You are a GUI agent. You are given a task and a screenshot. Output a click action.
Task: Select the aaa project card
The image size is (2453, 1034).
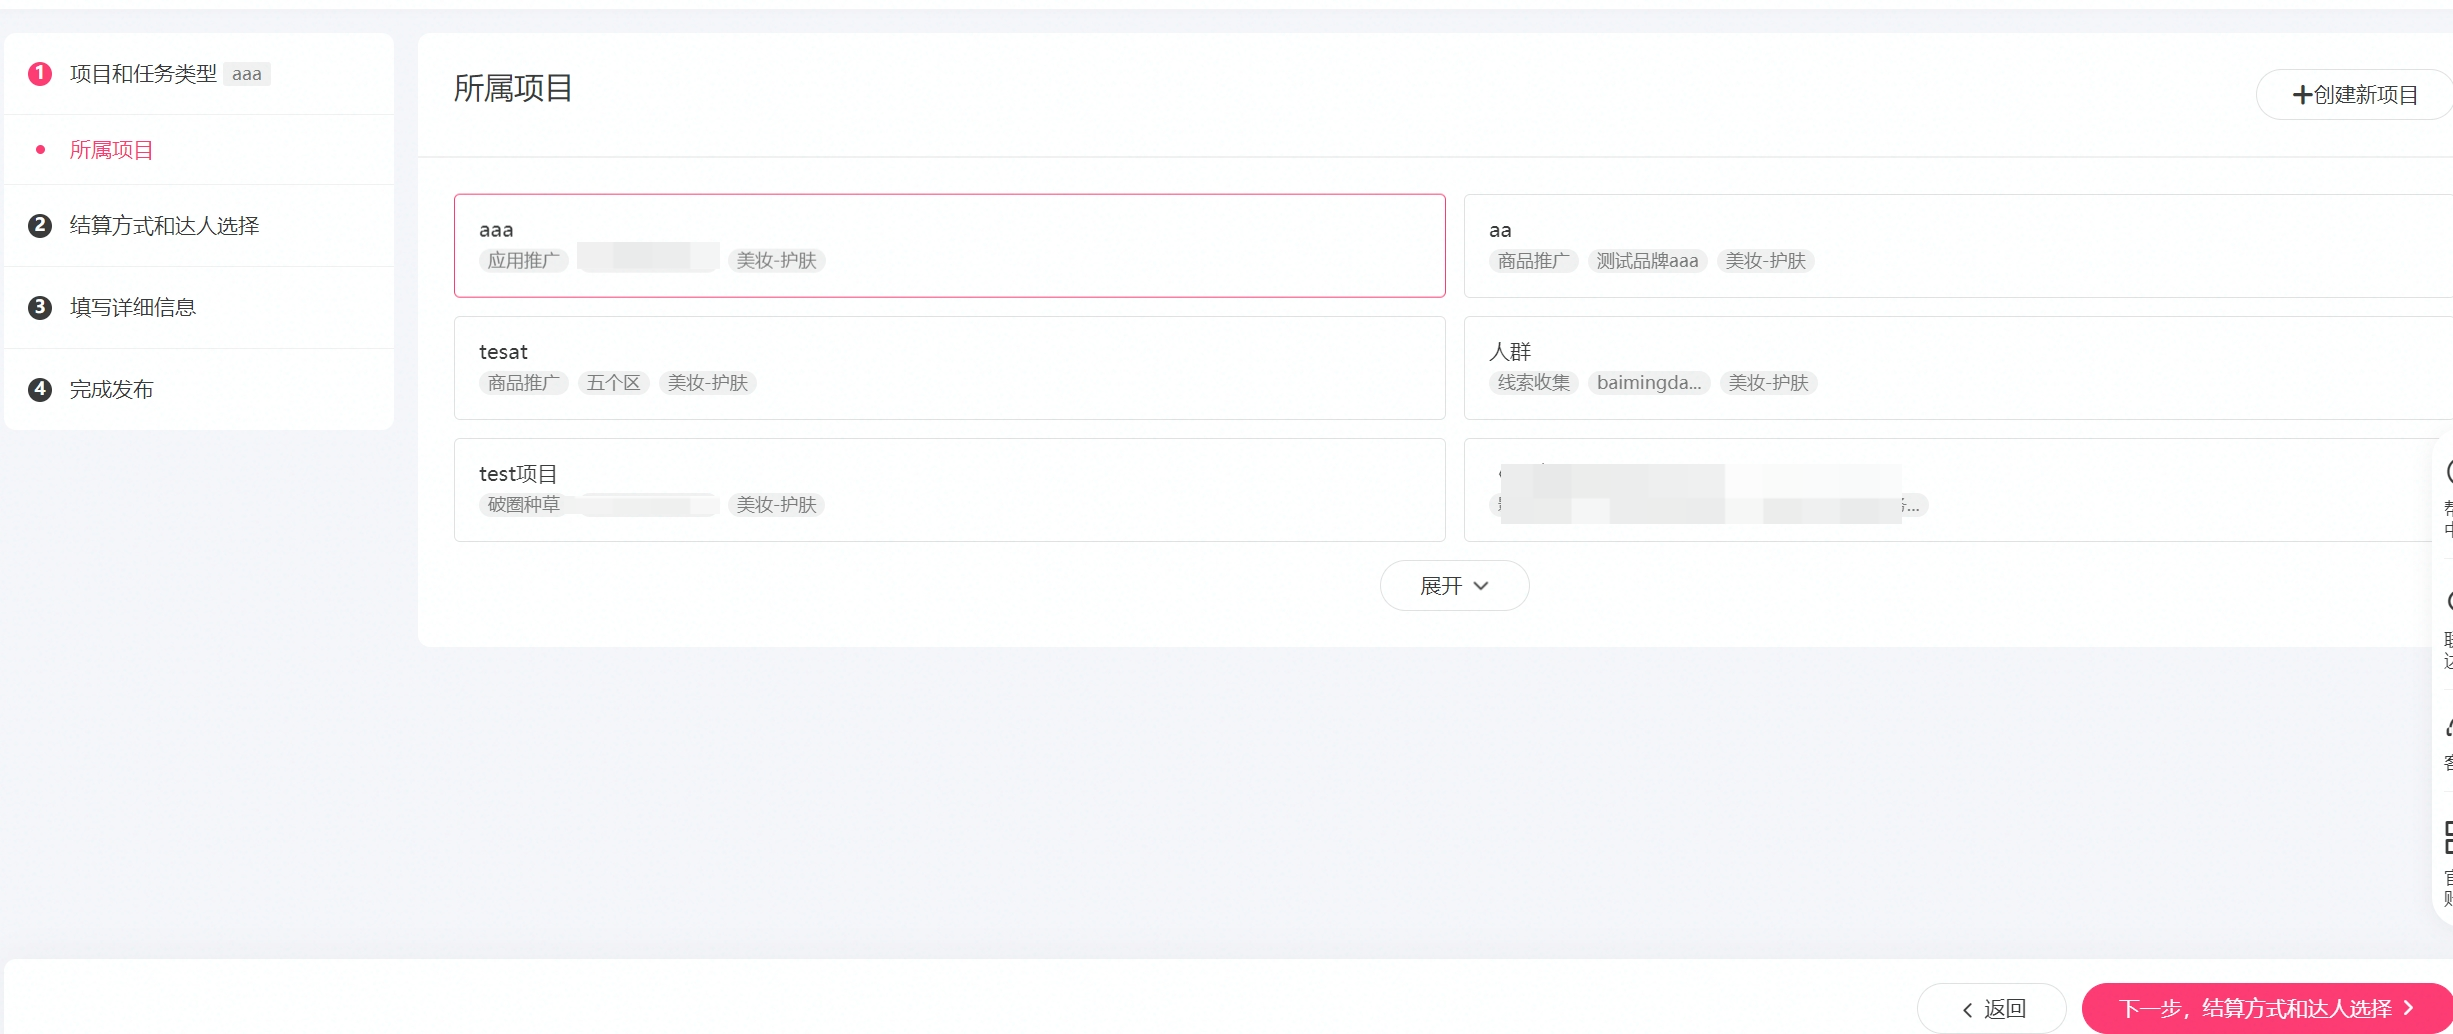(x=950, y=246)
